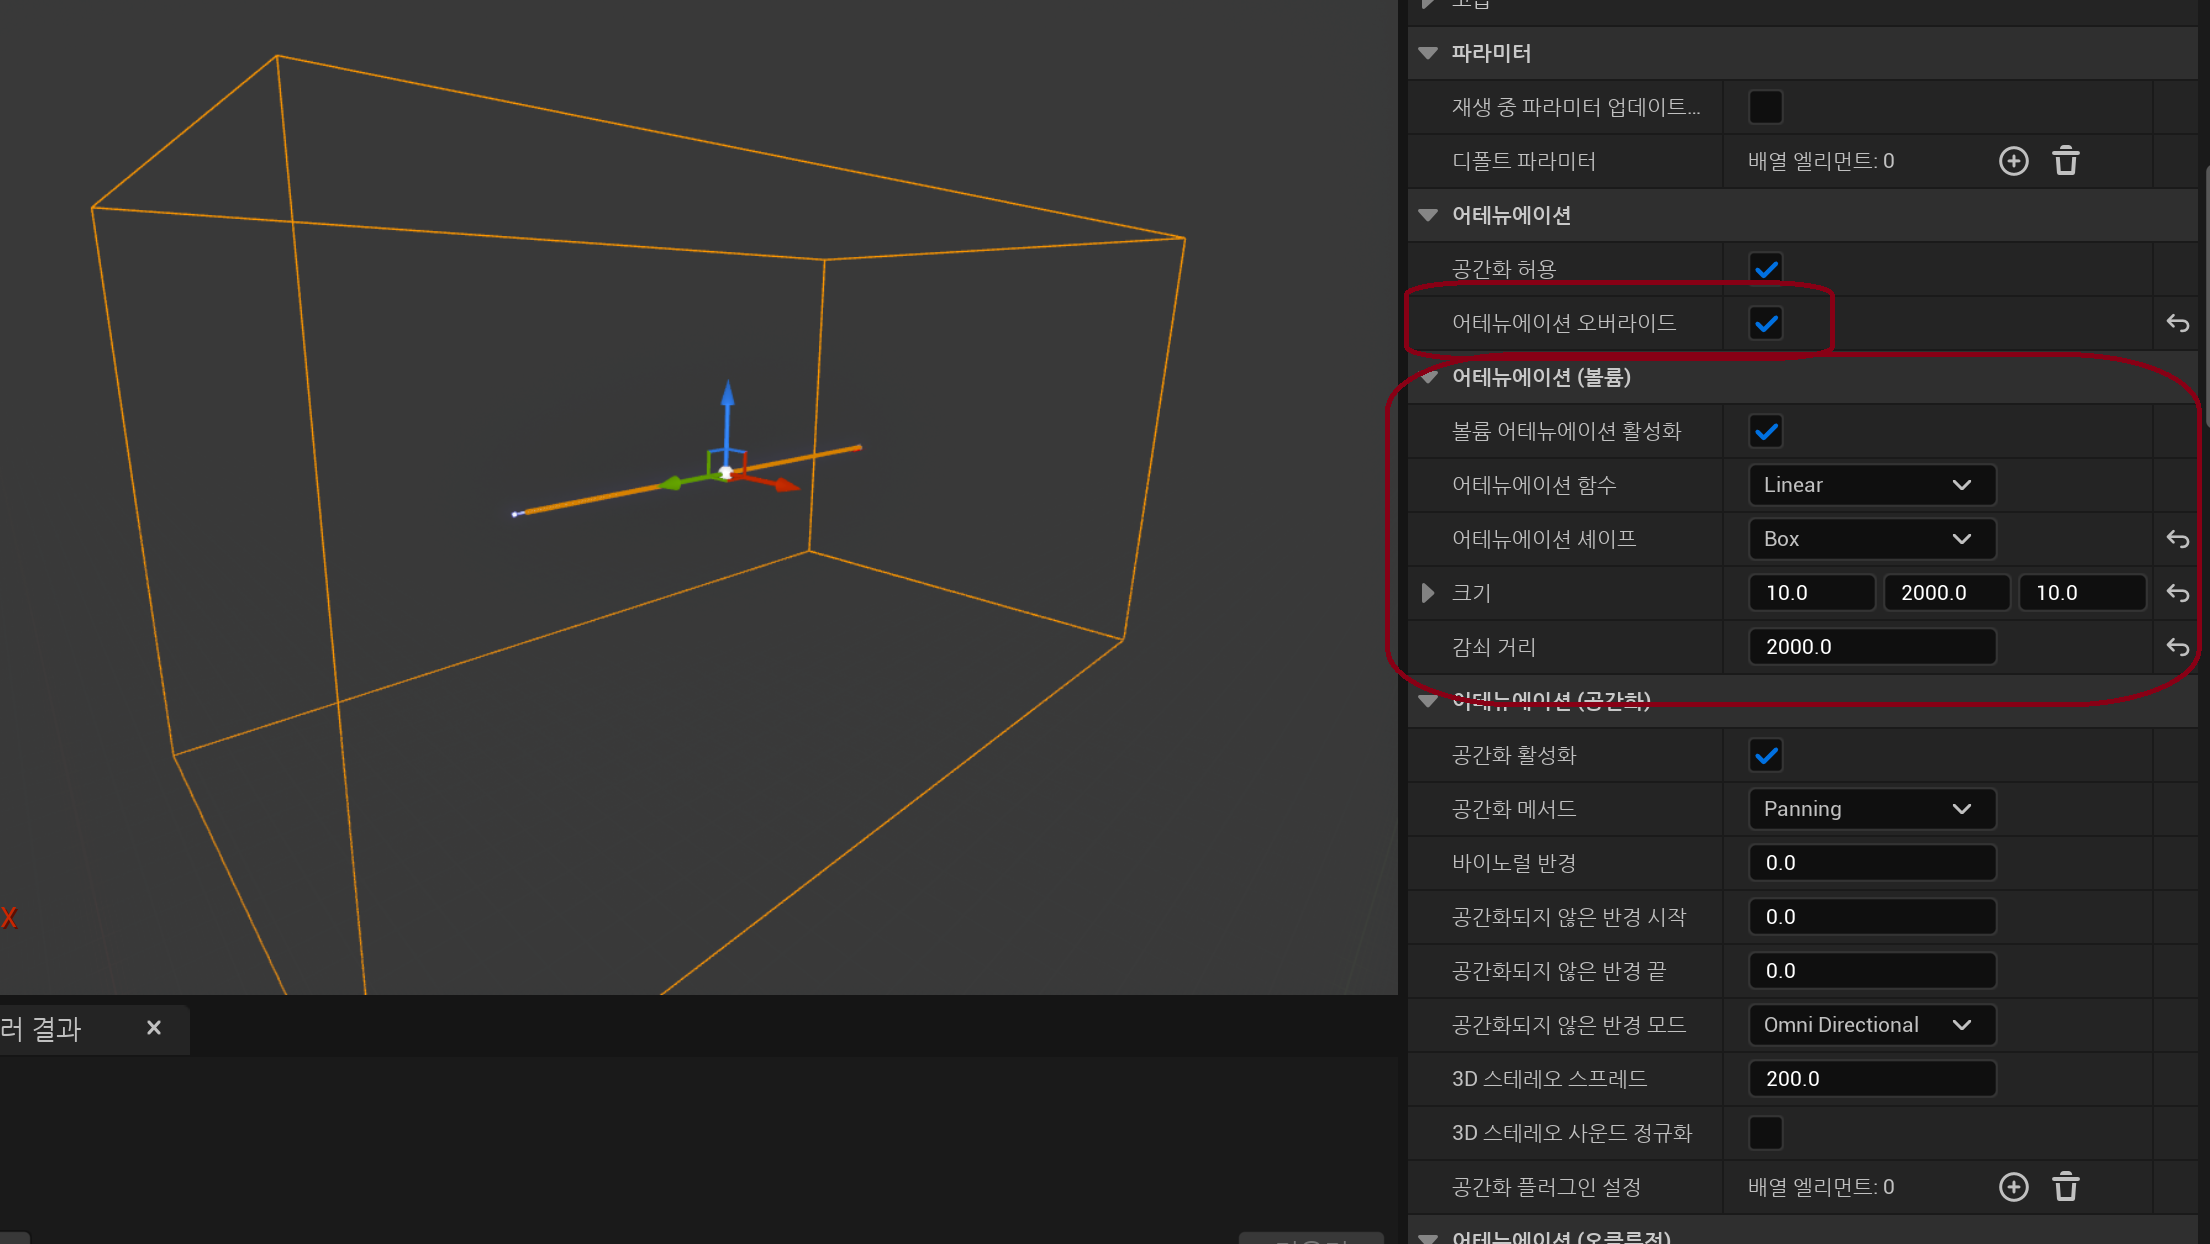Click 배열 엘리먼트: 0 text in 공간화 플러그인 설정 row
This screenshot has width=2210, height=1244.
(x=1821, y=1187)
